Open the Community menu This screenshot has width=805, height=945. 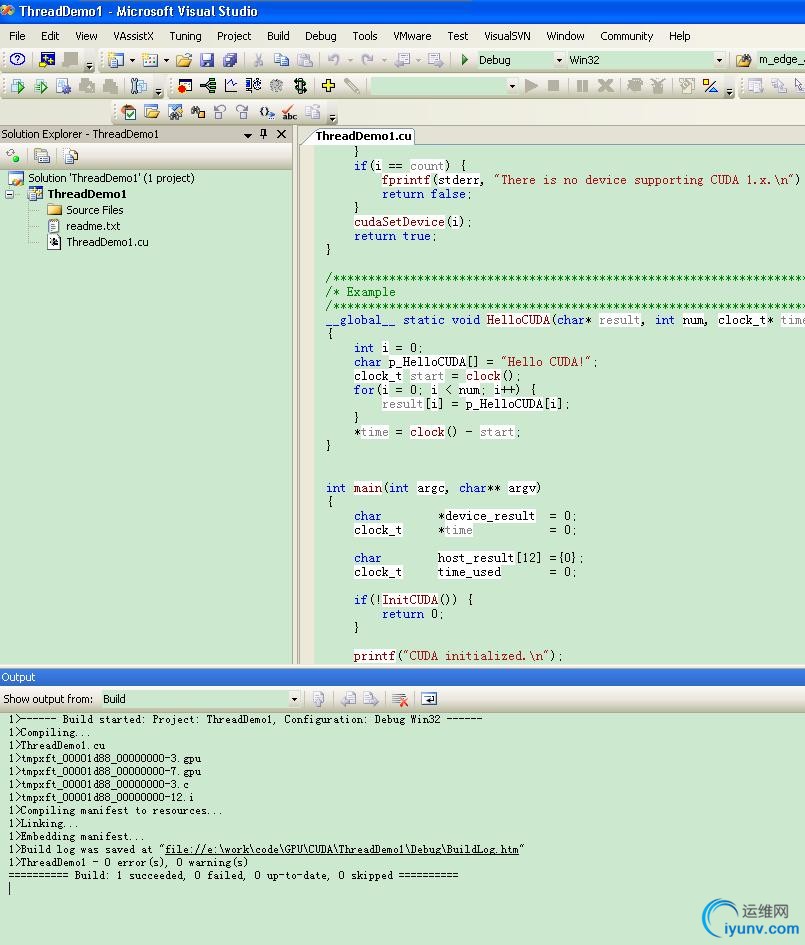click(x=627, y=36)
